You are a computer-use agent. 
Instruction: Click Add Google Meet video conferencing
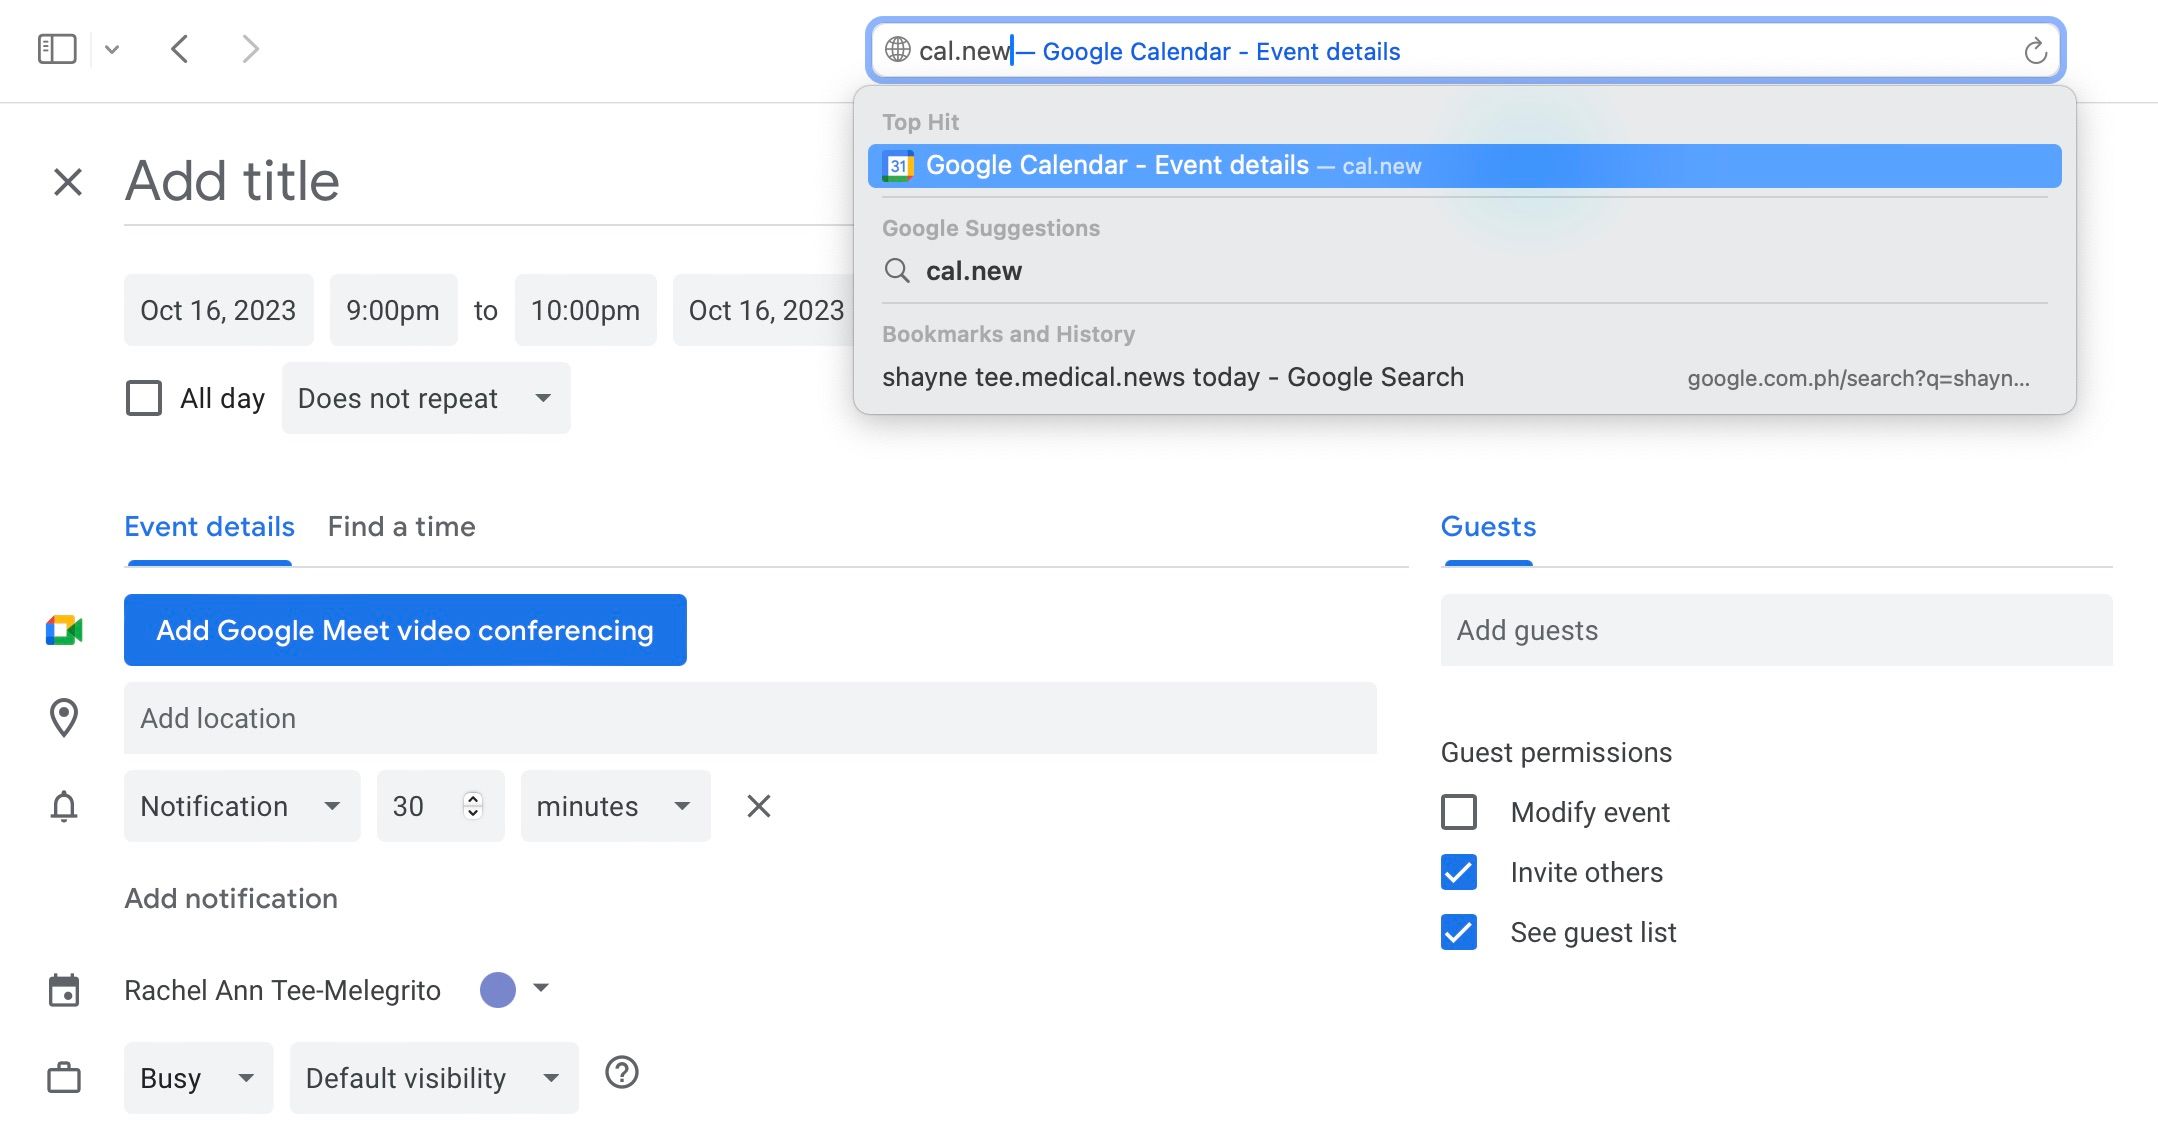(404, 630)
